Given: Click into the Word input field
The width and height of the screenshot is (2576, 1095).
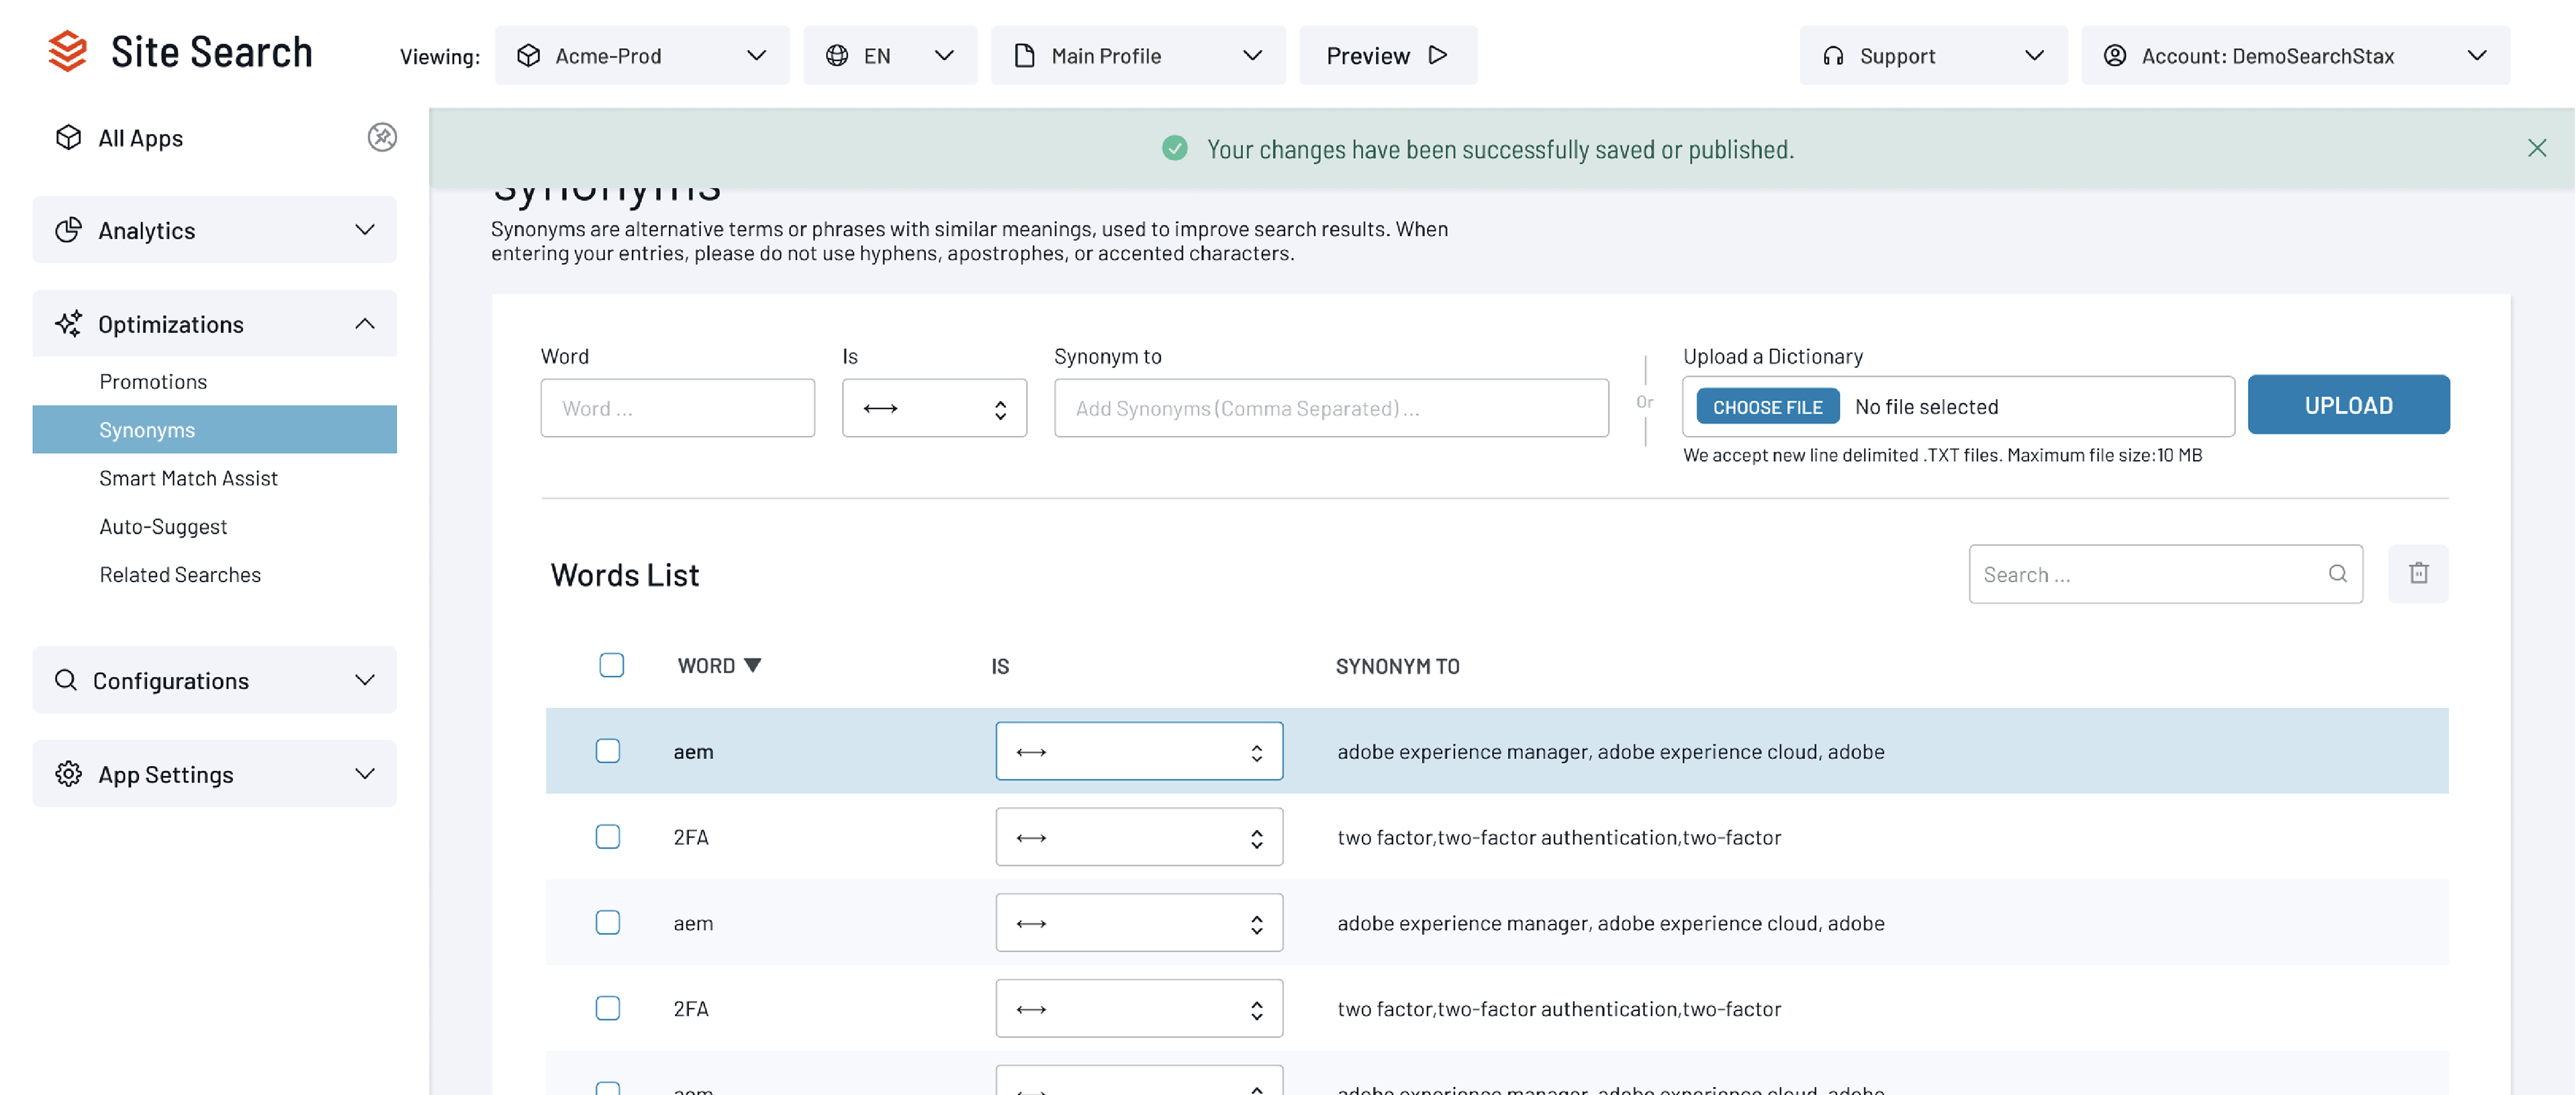Looking at the screenshot, I should point(677,408).
